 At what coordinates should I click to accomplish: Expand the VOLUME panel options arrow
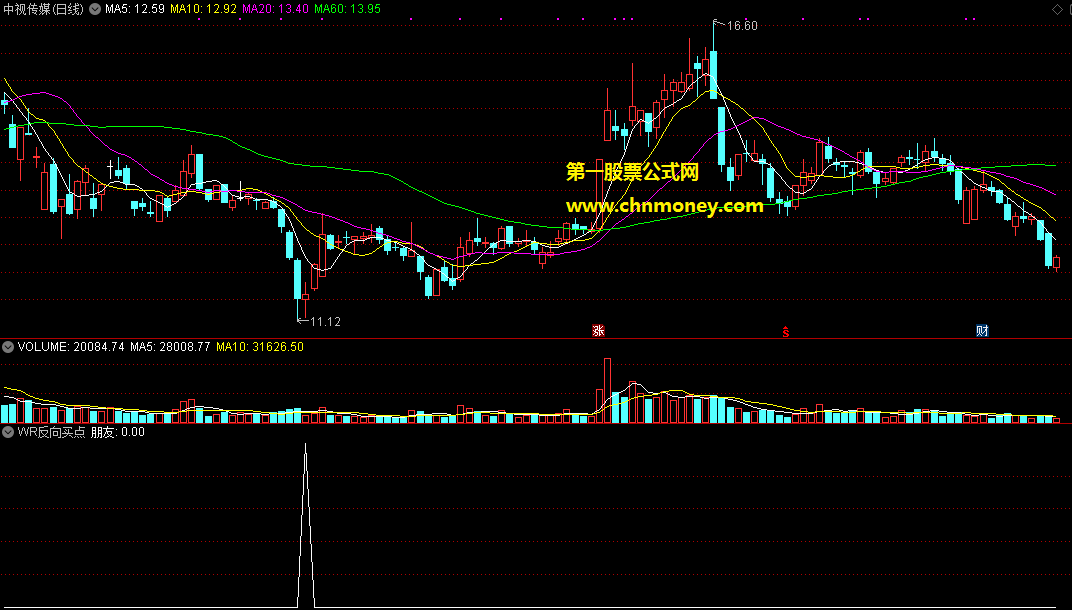tap(8, 347)
